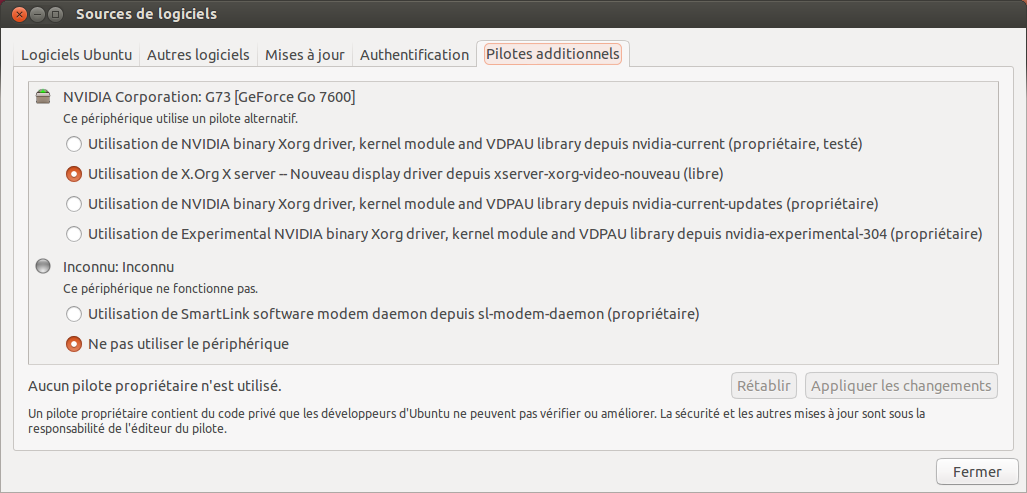Select the nvidia-current tested proprietary driver

click(x=73, y=144)
